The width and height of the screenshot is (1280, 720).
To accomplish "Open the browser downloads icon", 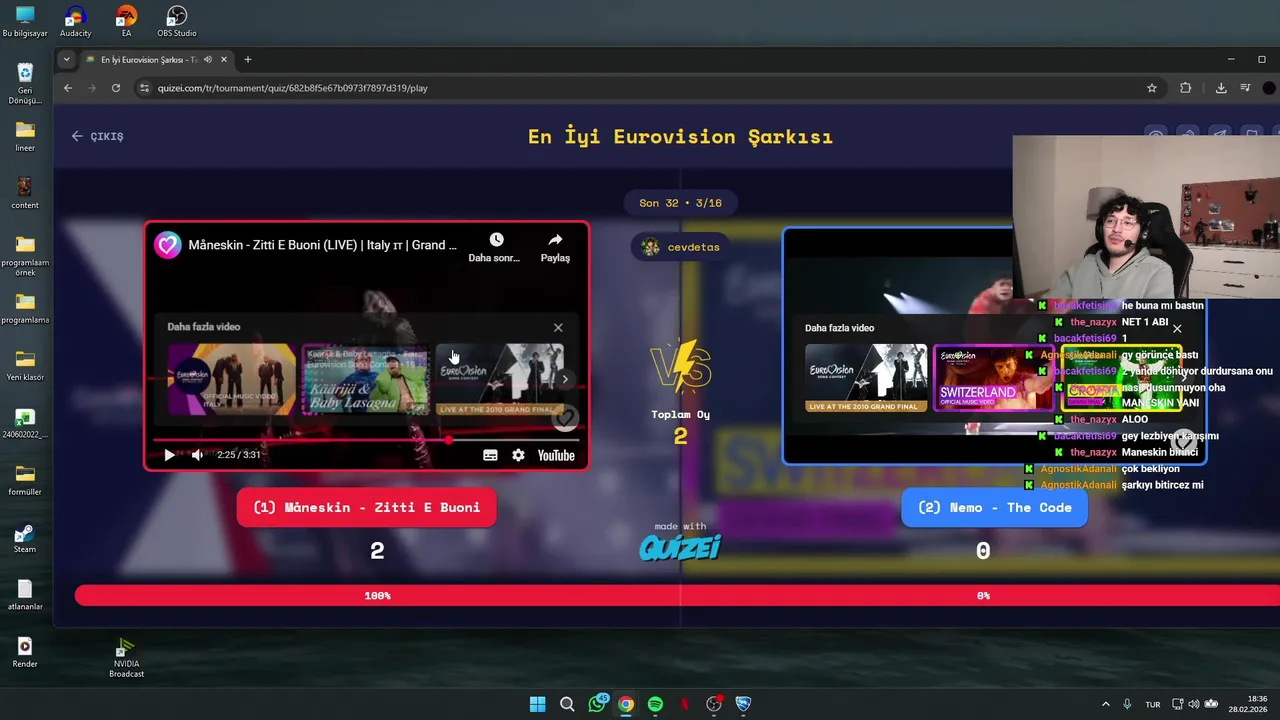I will tap(1221, 88).
